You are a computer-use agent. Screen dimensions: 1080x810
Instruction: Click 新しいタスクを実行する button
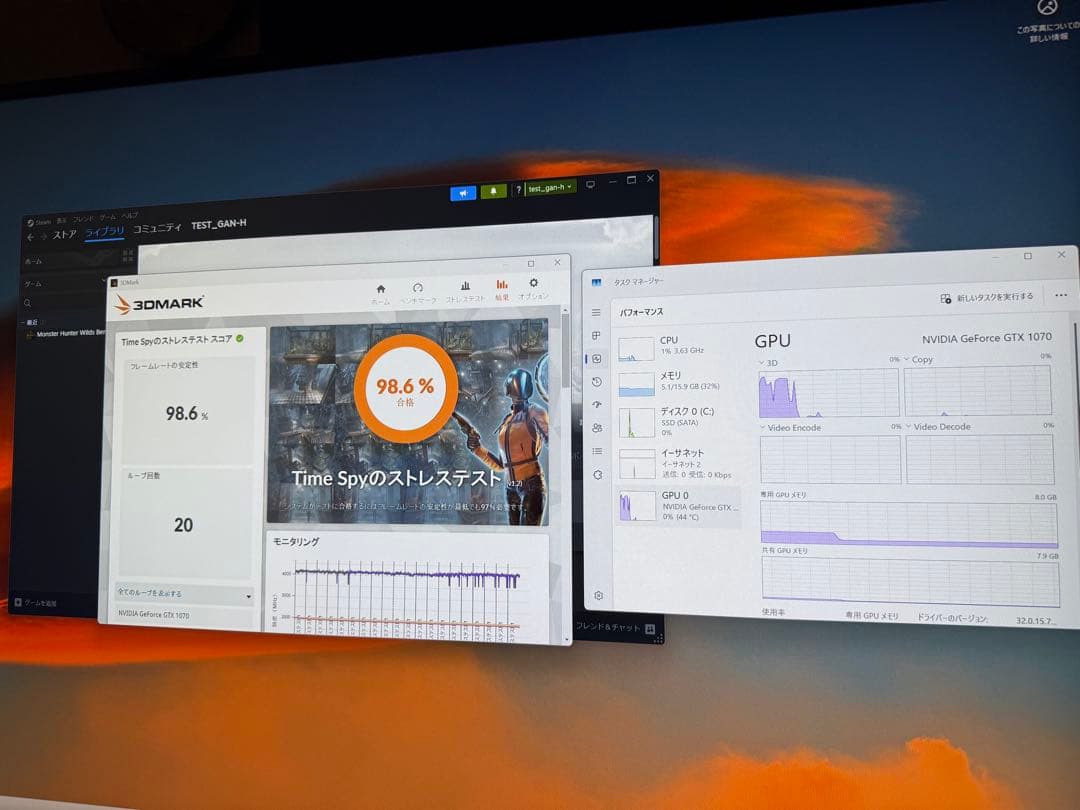[x=986, y=297]
